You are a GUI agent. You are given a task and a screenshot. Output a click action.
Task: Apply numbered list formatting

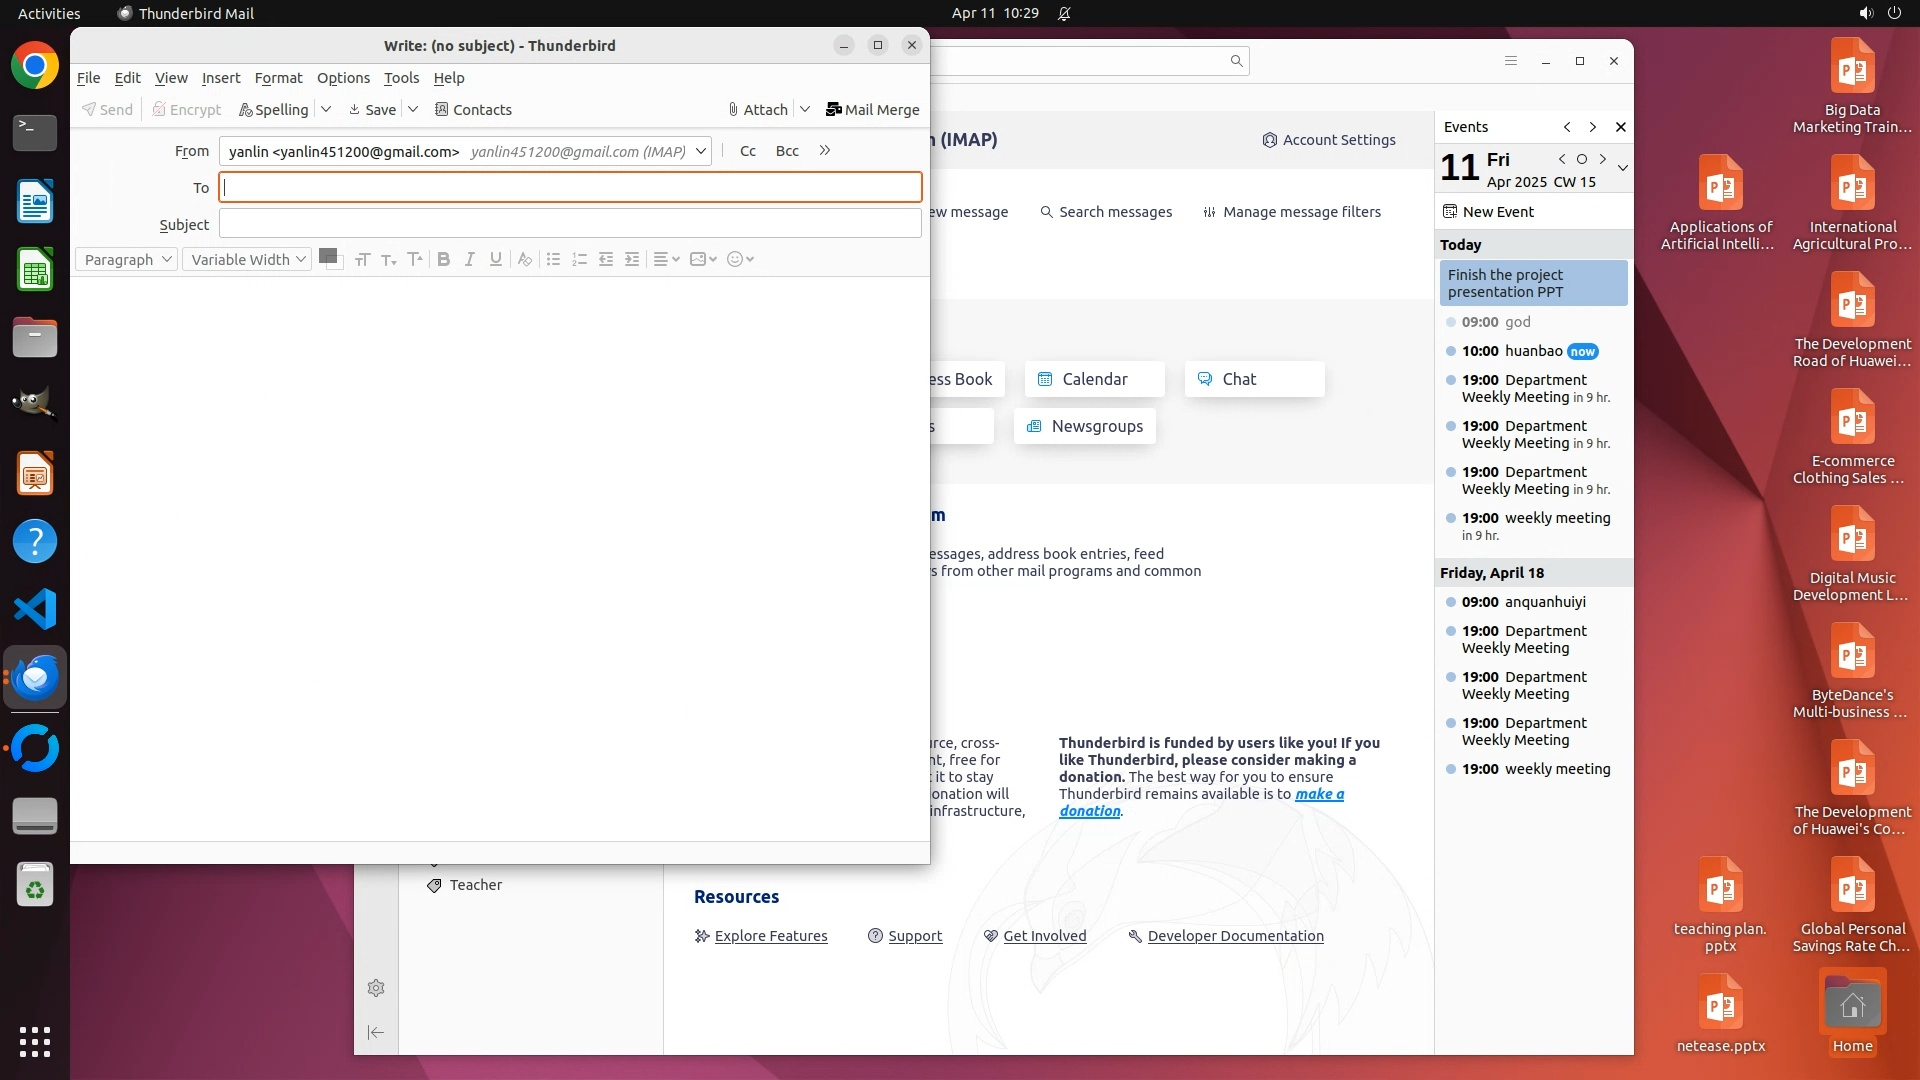(x=579, y=259)
